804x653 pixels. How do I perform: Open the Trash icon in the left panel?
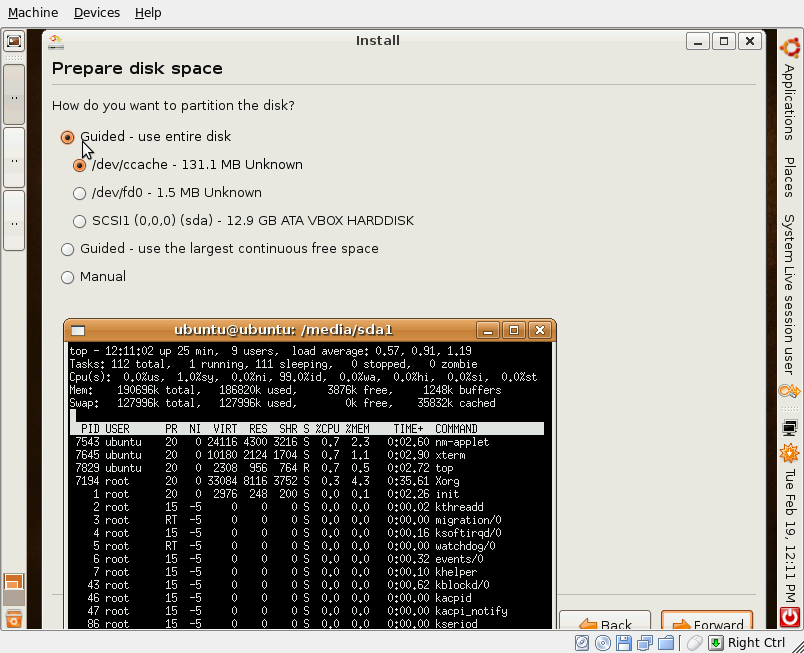click(x=14, y=618)
